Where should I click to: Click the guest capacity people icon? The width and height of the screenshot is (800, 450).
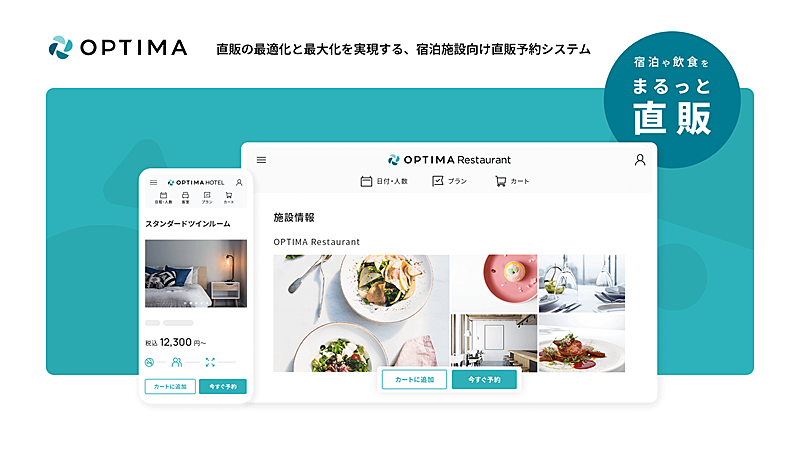point(177,362)
